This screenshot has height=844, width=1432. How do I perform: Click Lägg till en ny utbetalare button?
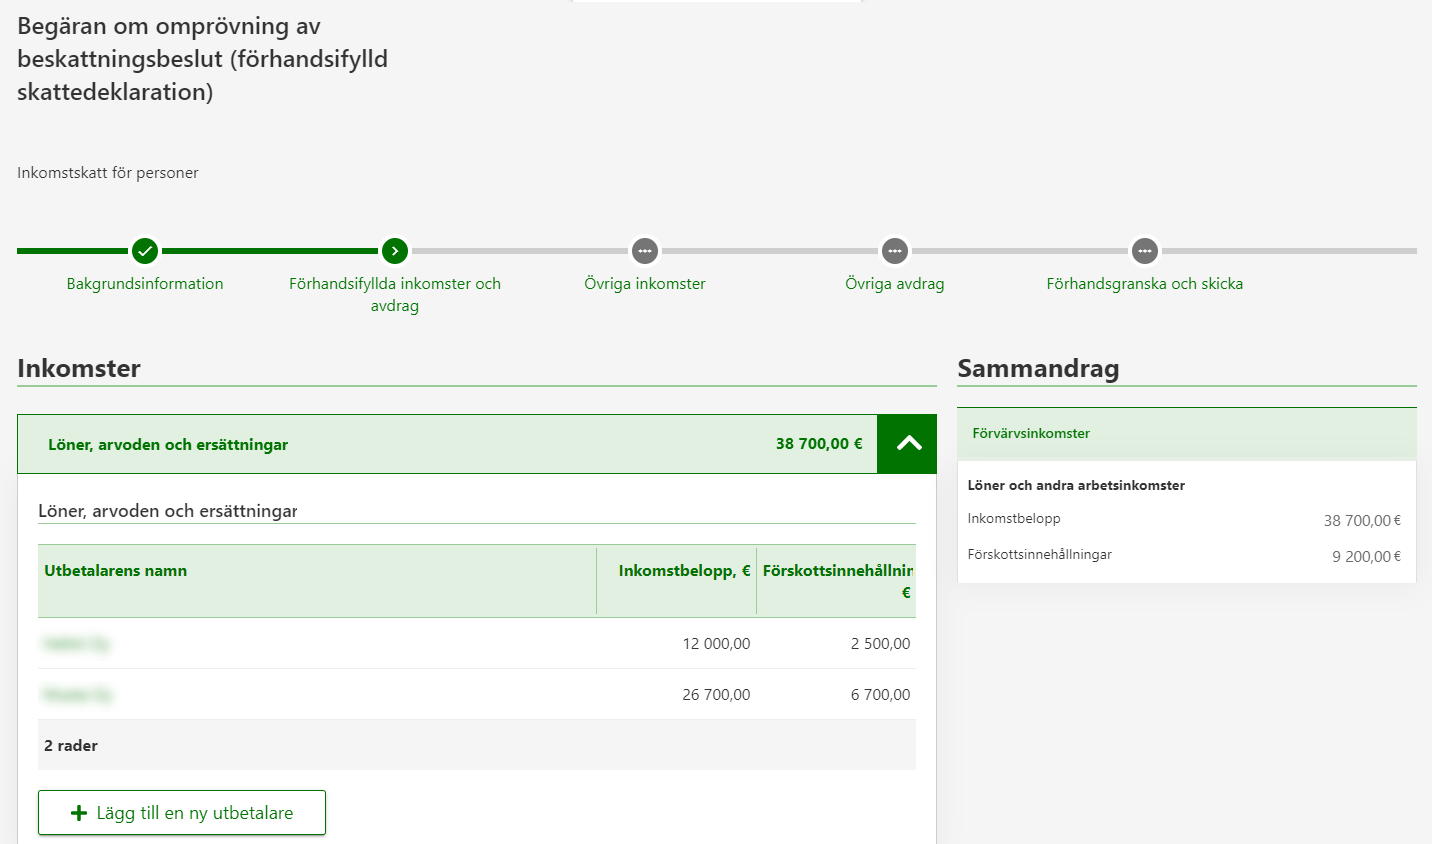coord(182,813)
